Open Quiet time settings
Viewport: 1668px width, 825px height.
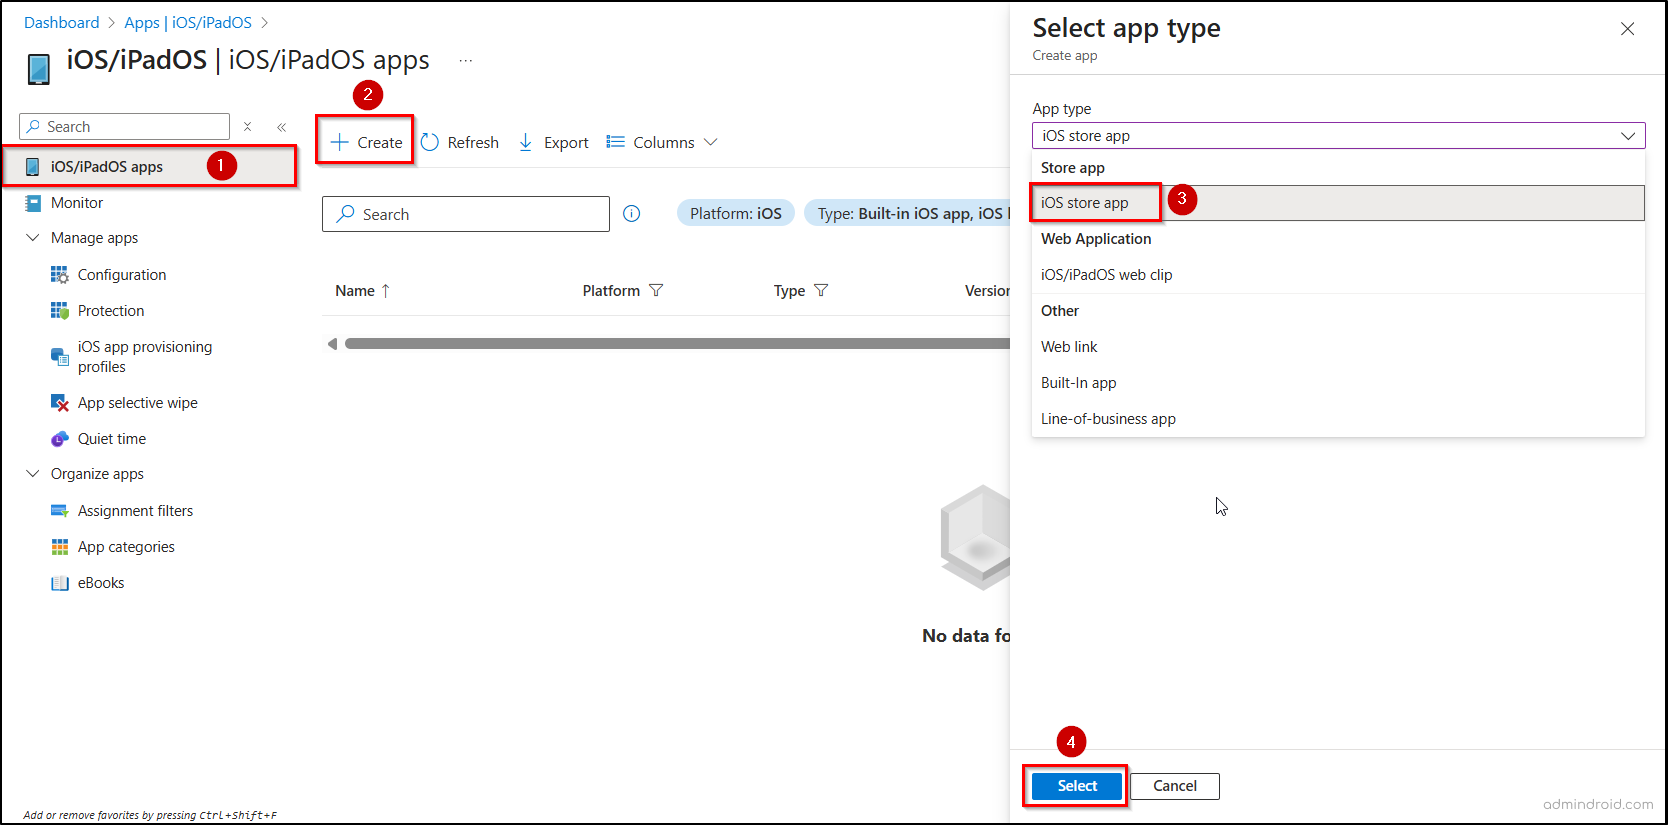(111, 439)
